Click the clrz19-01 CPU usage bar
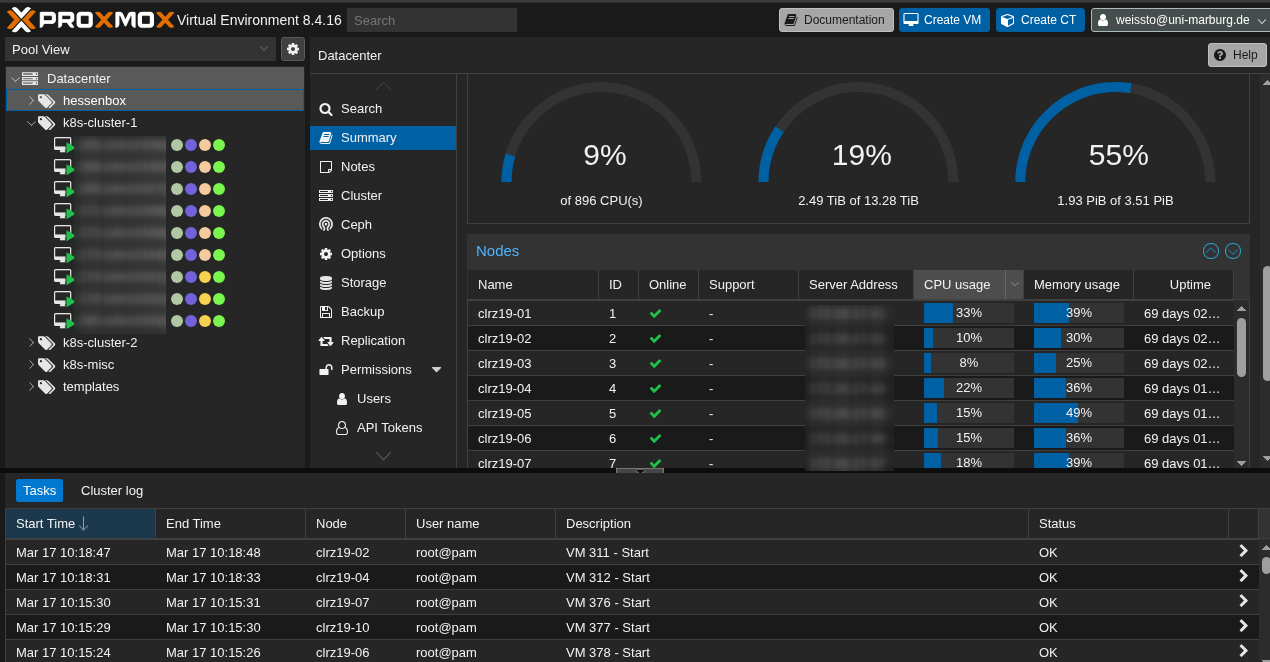 coord(968,313)
